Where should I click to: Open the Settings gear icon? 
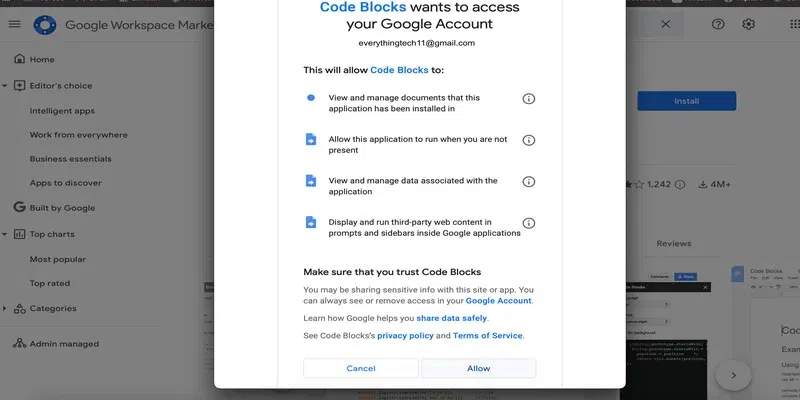point(748,24)
